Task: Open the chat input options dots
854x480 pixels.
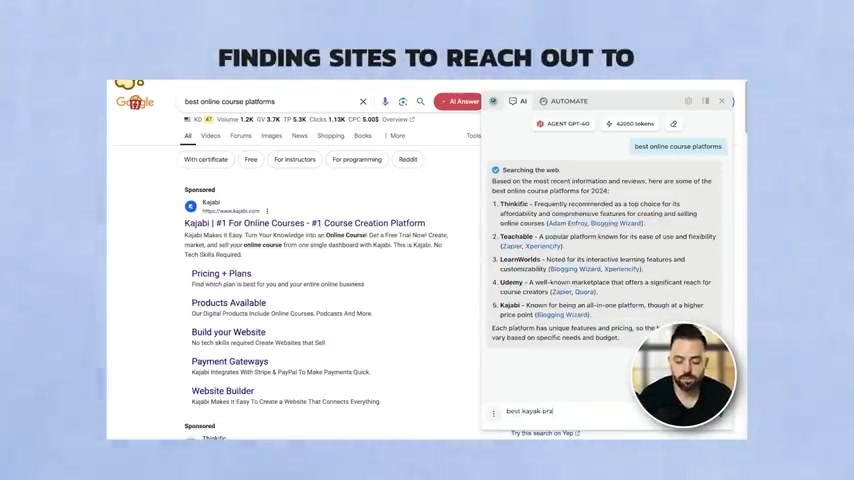Action: 494,414
